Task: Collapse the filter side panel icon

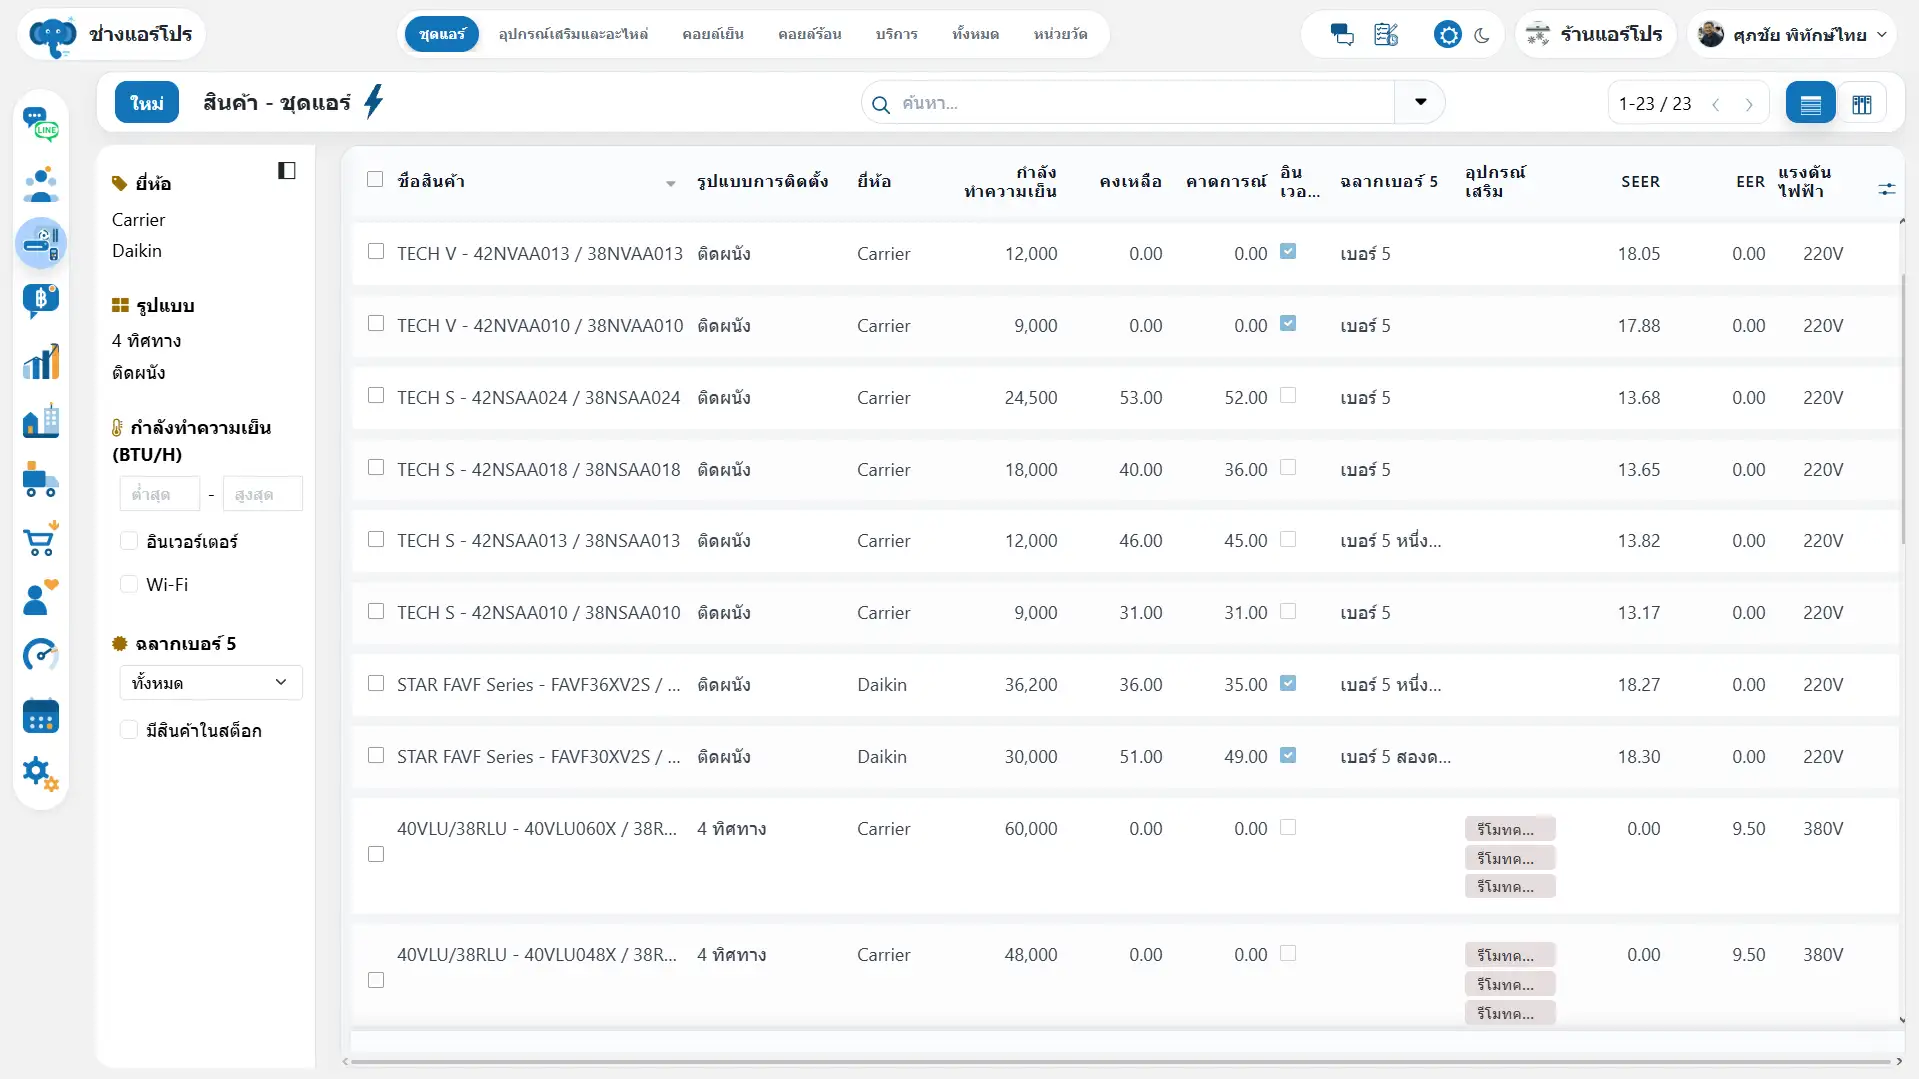Action: pyautogui.click(x=287, y=171)
